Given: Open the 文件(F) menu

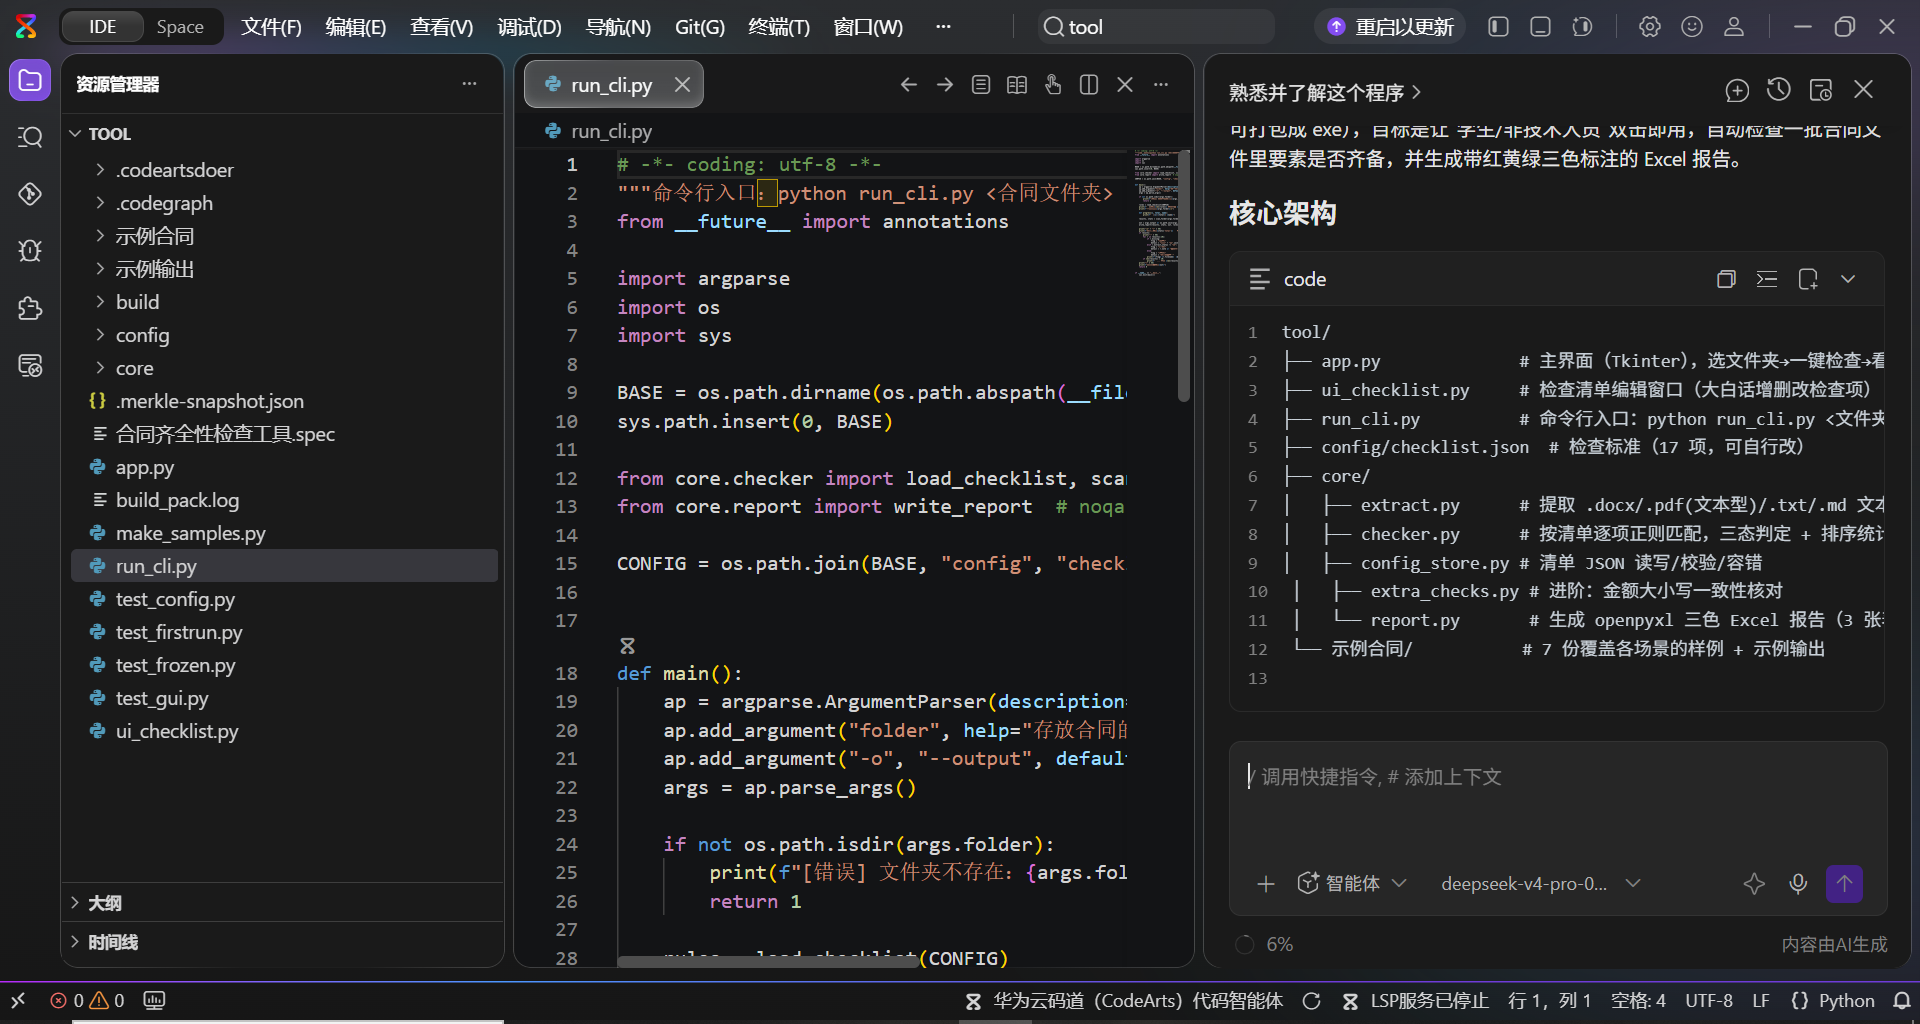Looking at the screenshot, I should (271, 27).
